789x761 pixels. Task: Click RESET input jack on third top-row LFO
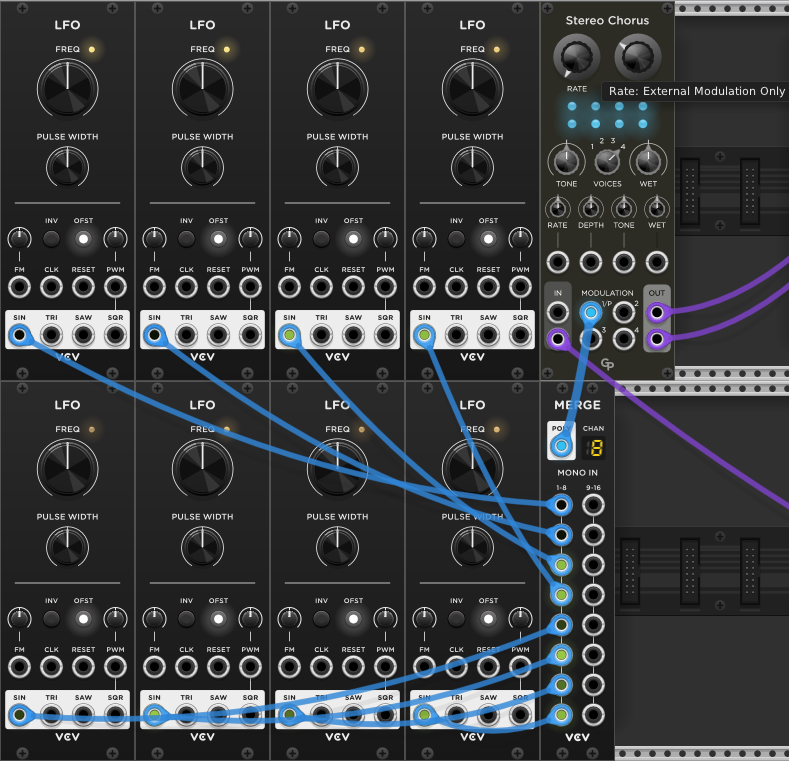(x=353, y=287)
